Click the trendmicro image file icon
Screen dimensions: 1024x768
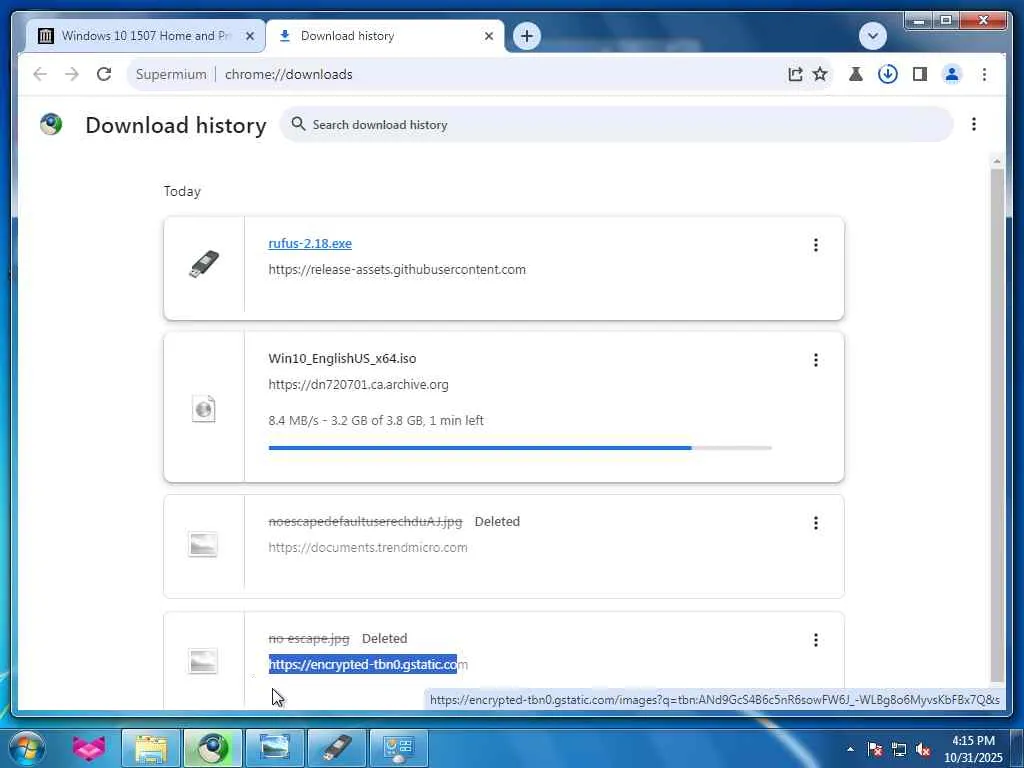click(203, 545)
